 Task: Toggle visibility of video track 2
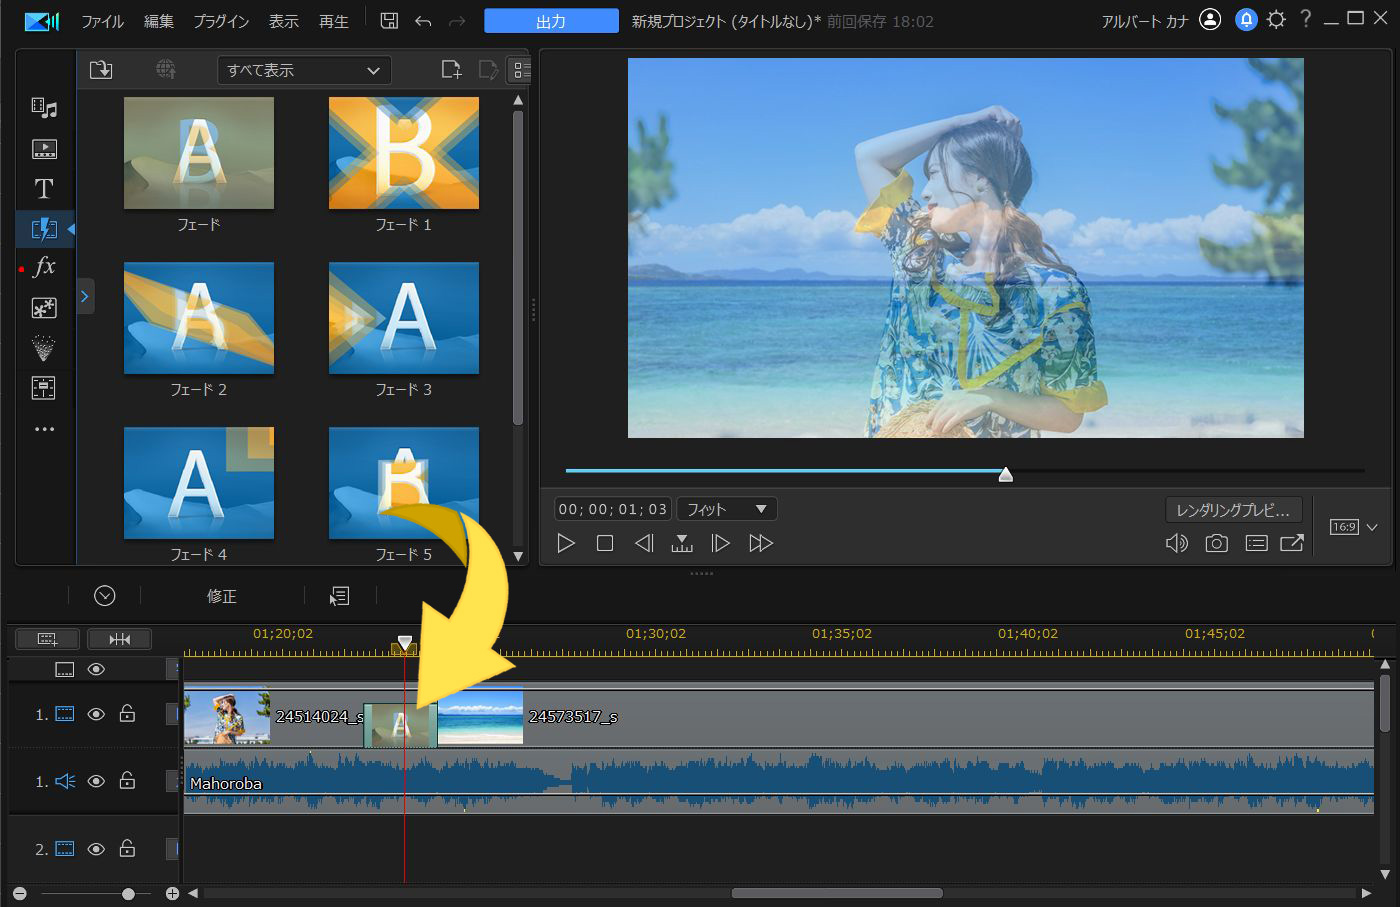click(x=96, y=849)
